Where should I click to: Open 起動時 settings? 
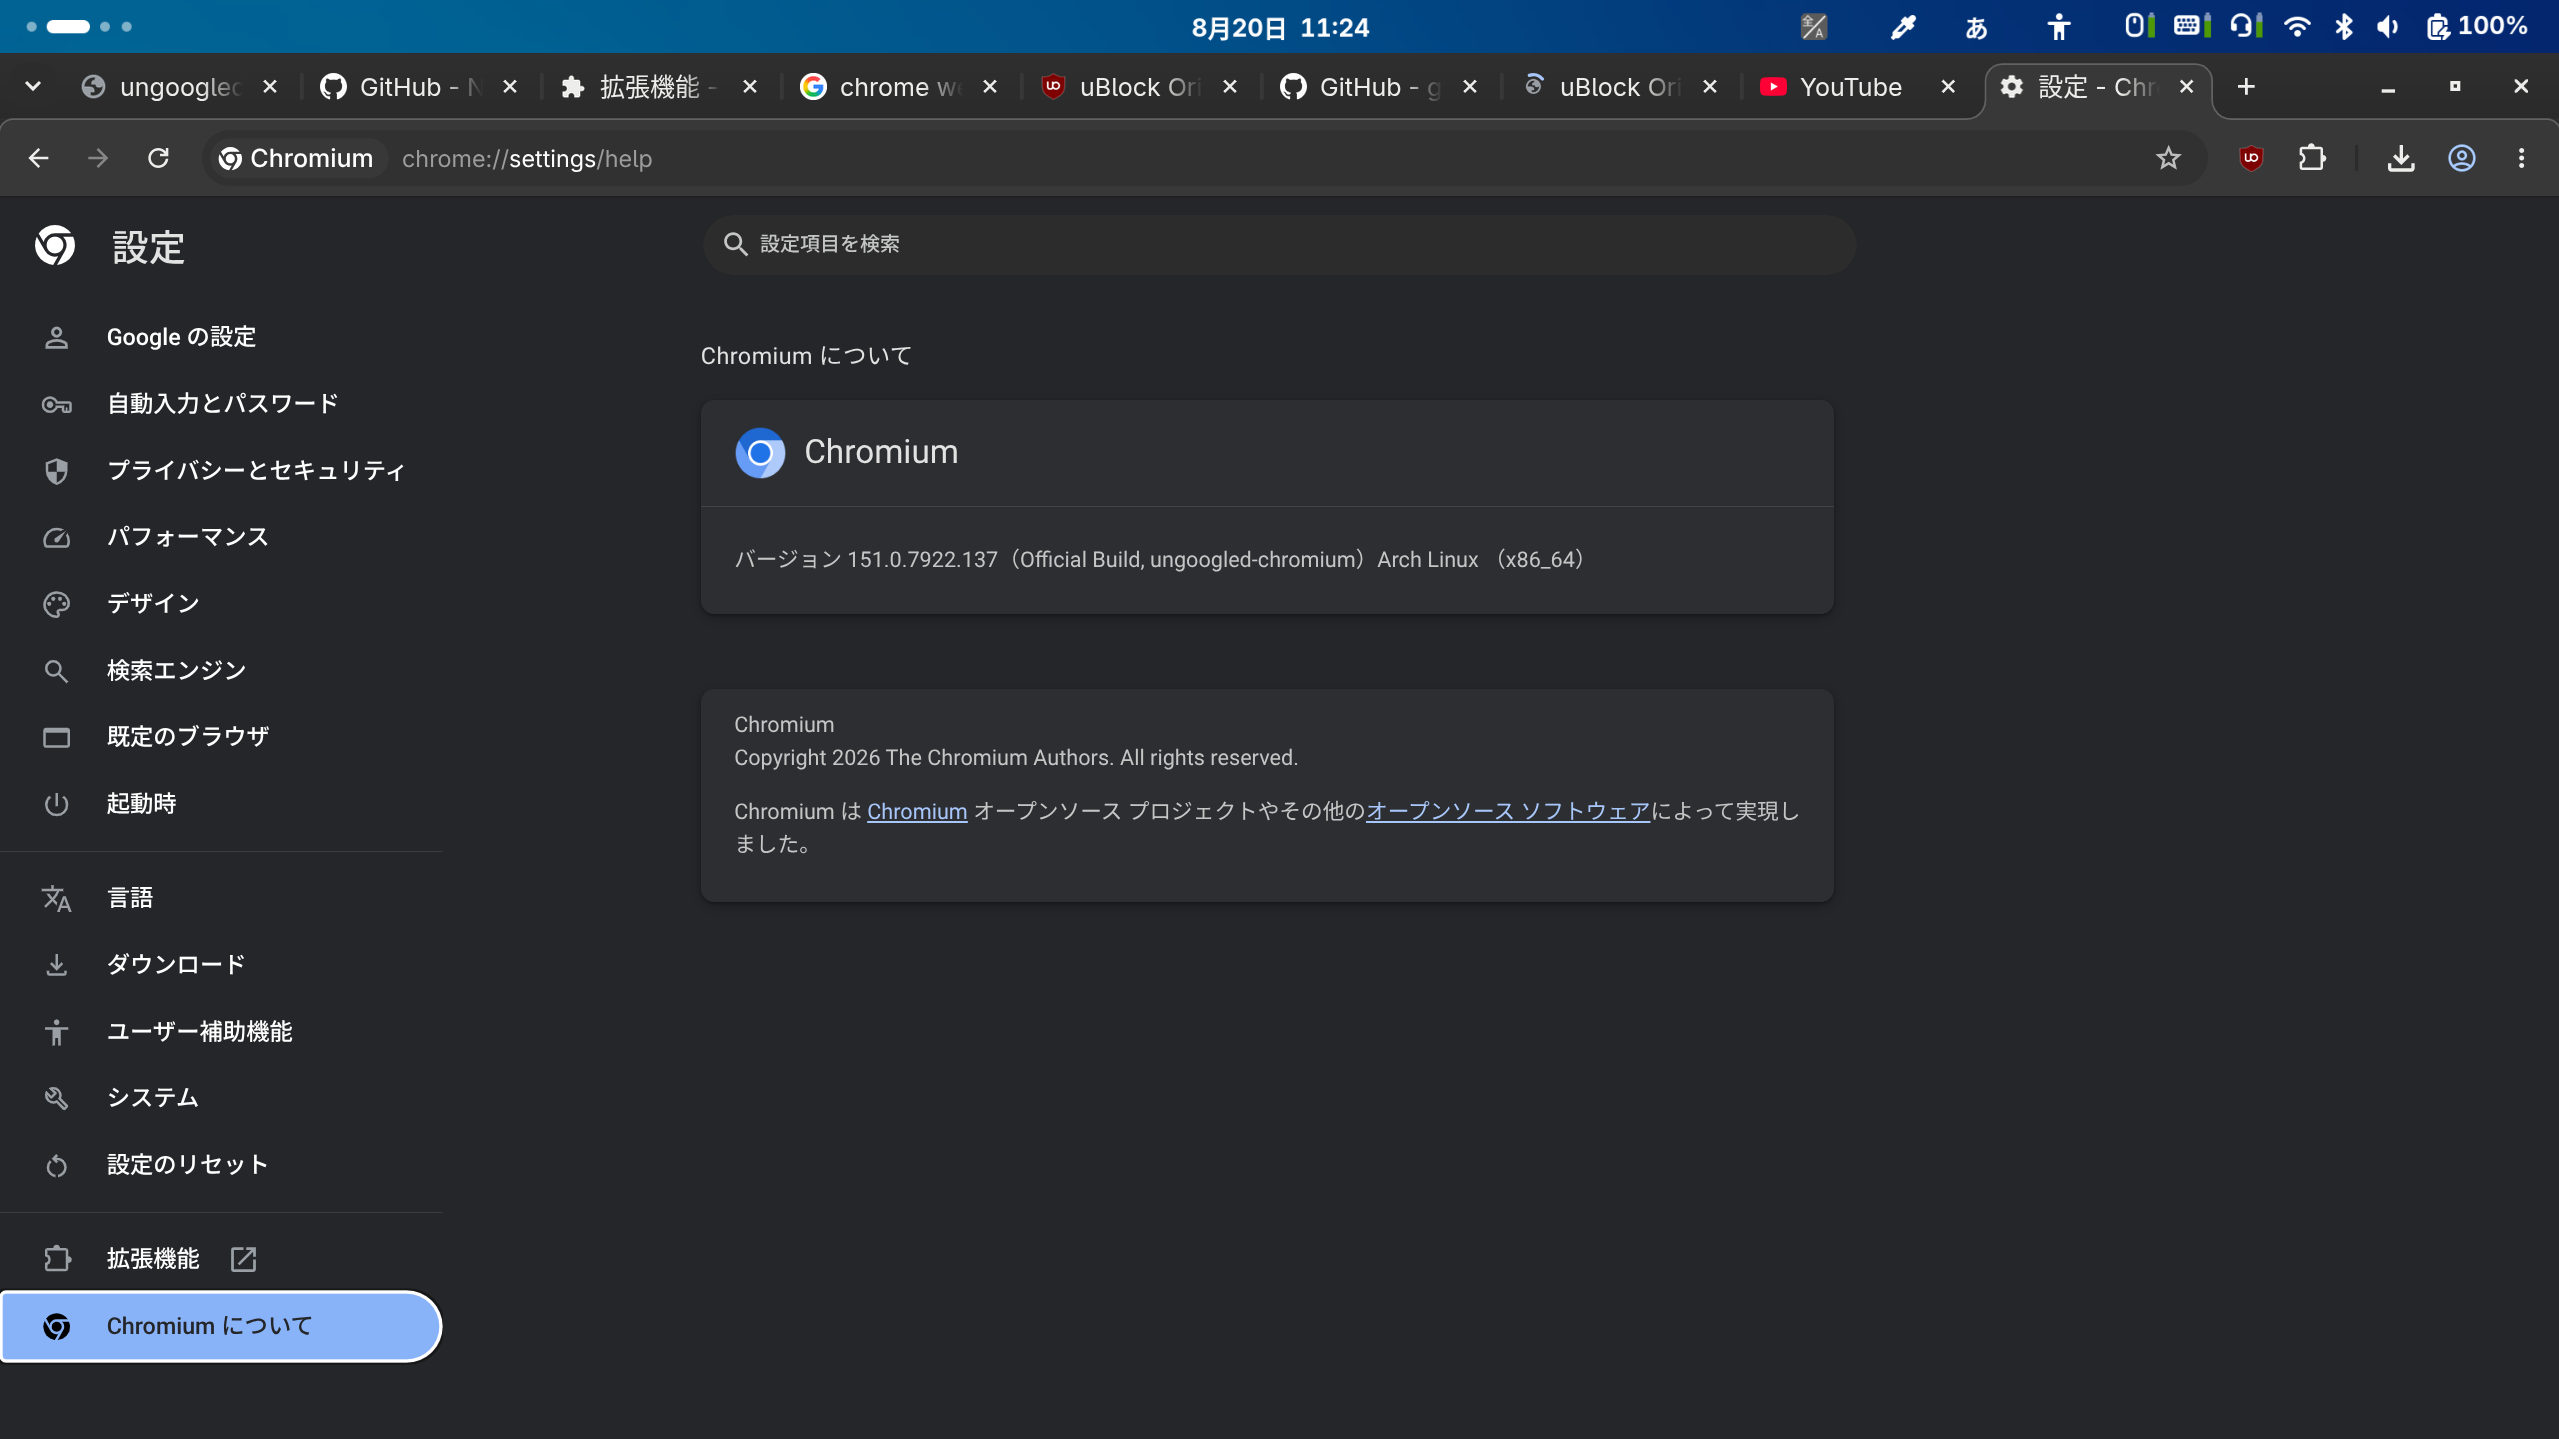pyautogui.click(x=222, y=803)
